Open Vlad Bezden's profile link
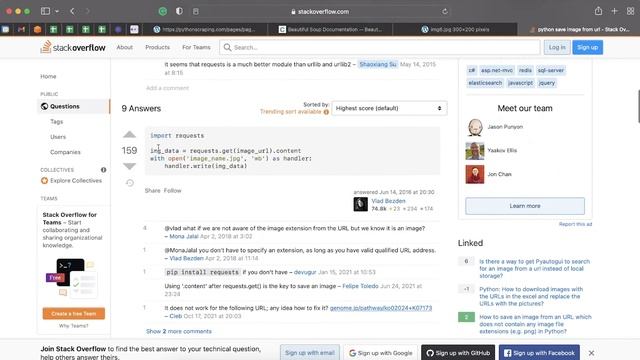The height and width of the screenshot is (360, 640). tap(389, 201)
